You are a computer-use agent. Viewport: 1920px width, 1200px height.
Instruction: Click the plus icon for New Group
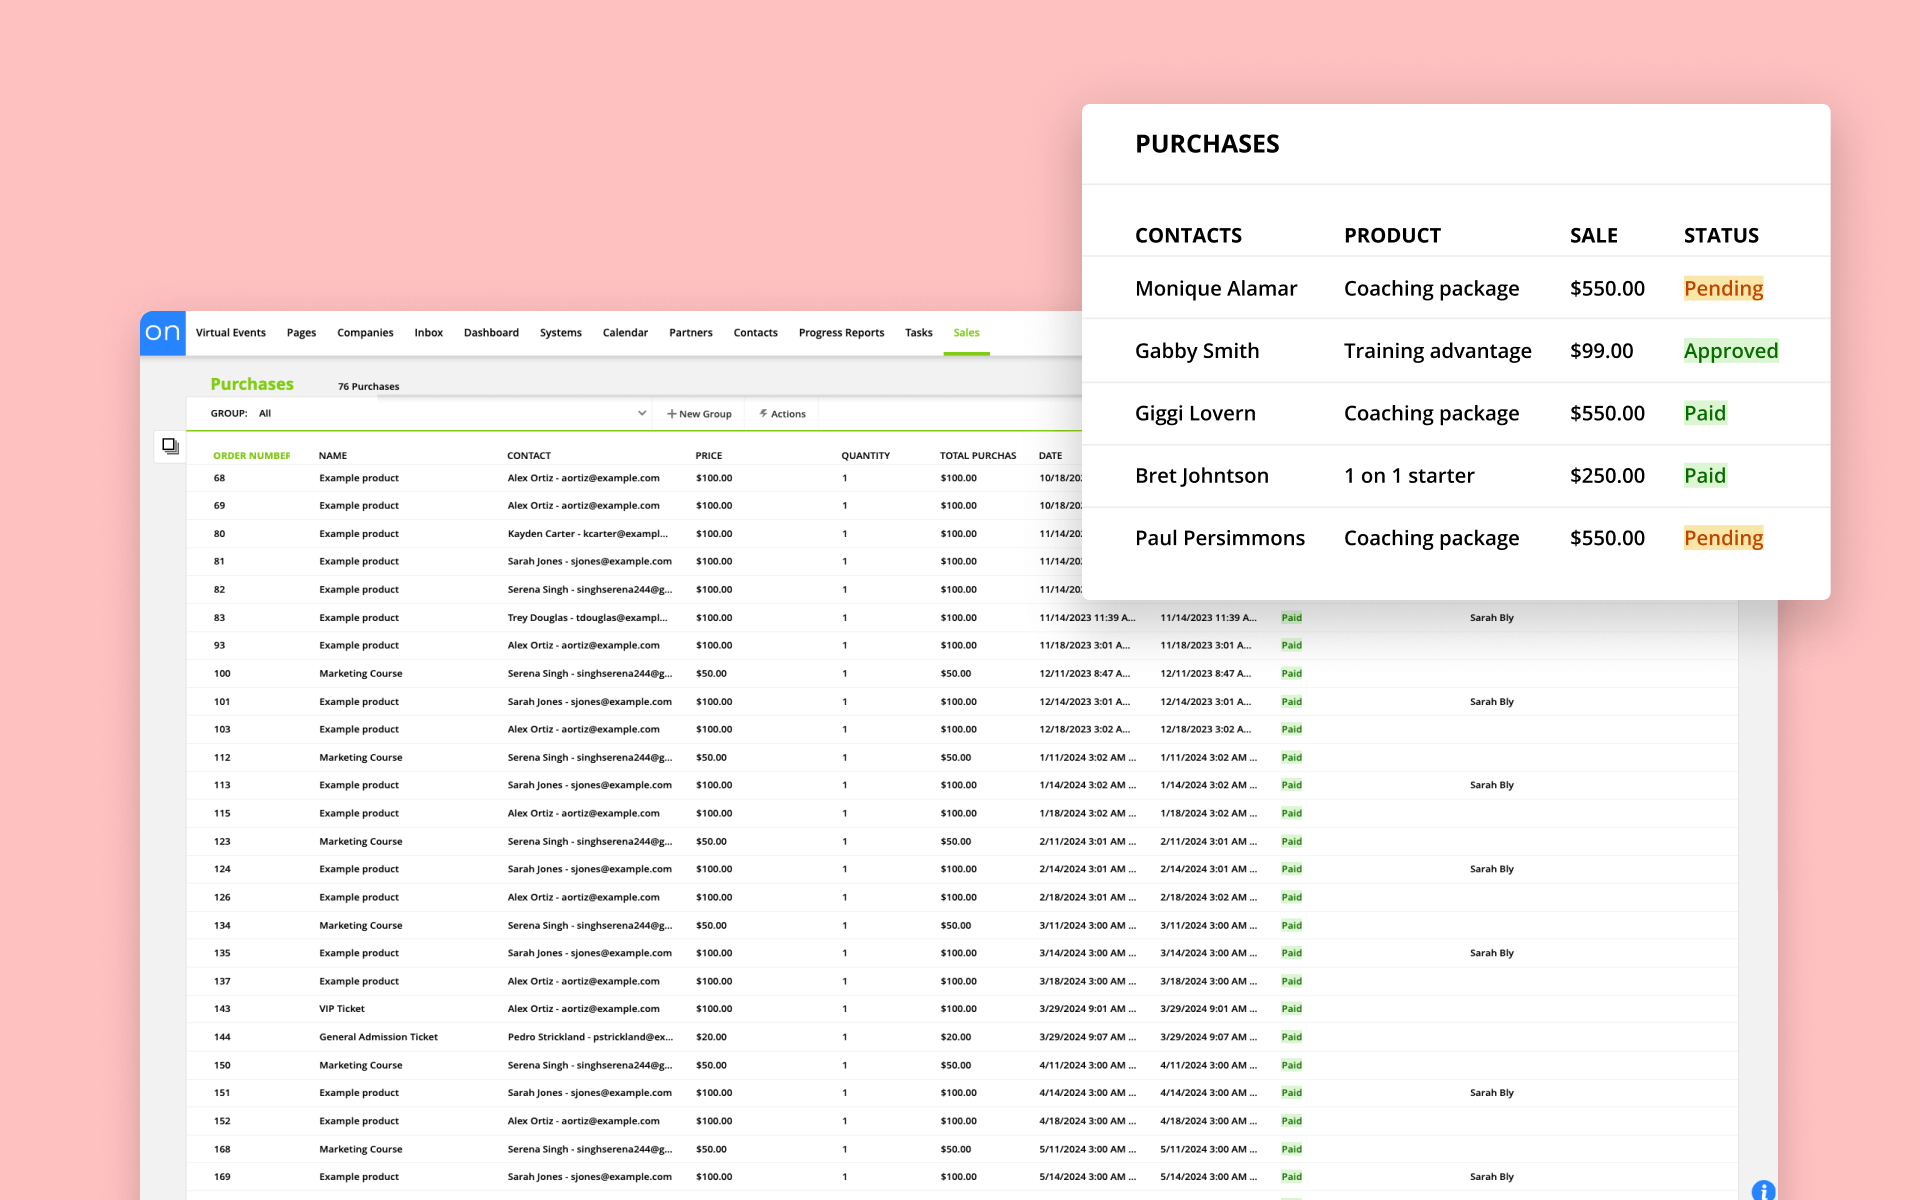coord(672,414)
